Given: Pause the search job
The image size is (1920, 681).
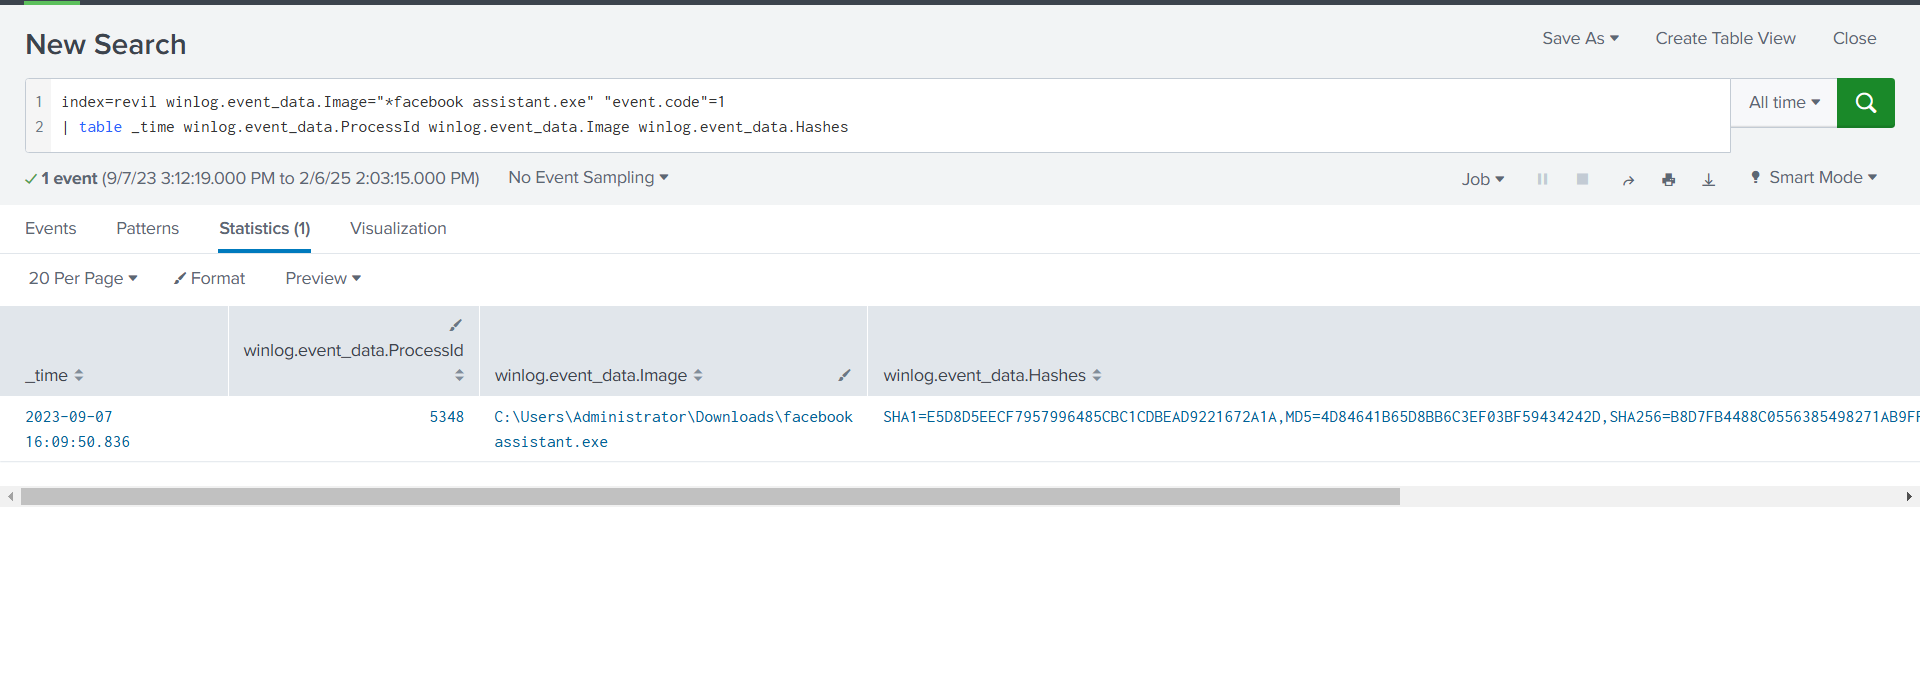Looking at the screenshot, I should [x=1542, y=179].
